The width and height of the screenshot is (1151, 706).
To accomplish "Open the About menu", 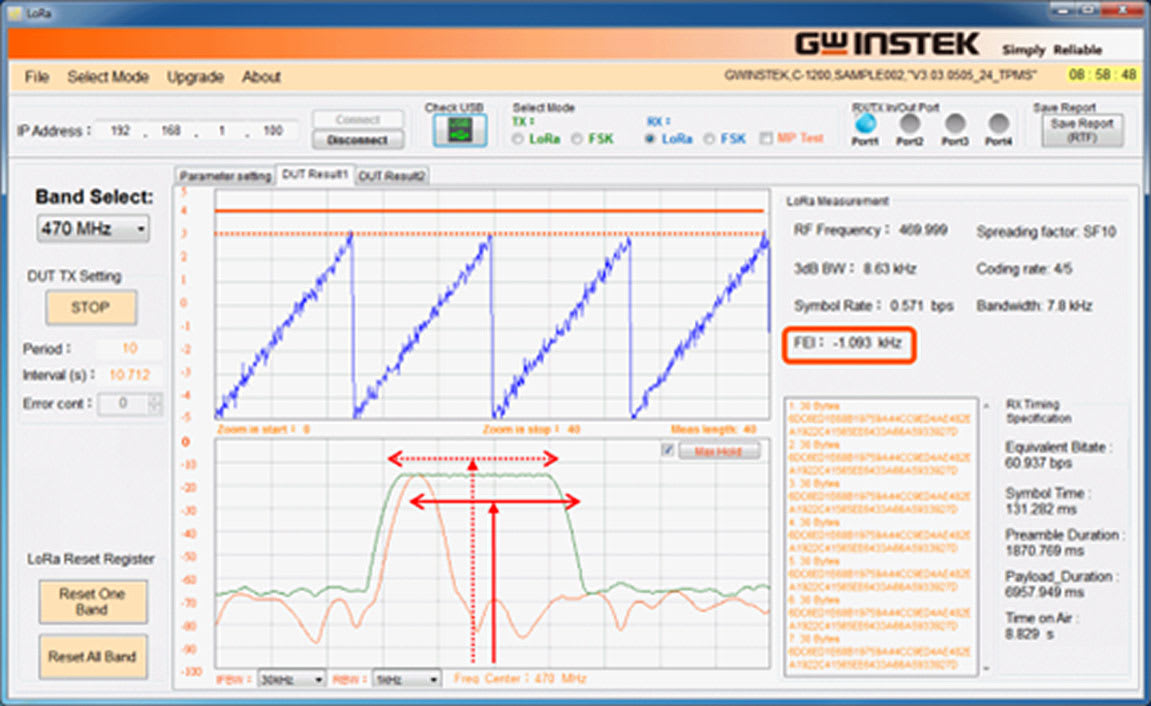I will point(261,77).
